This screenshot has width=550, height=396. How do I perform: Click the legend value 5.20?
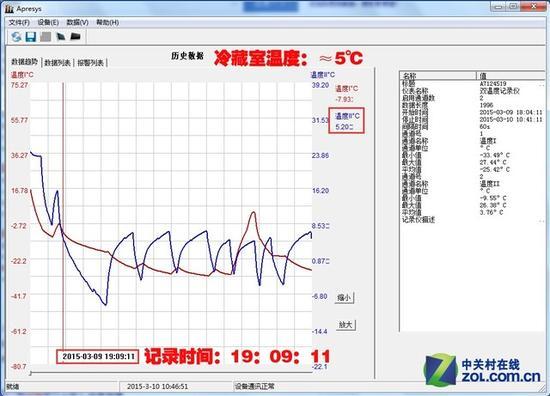[344, 127]
